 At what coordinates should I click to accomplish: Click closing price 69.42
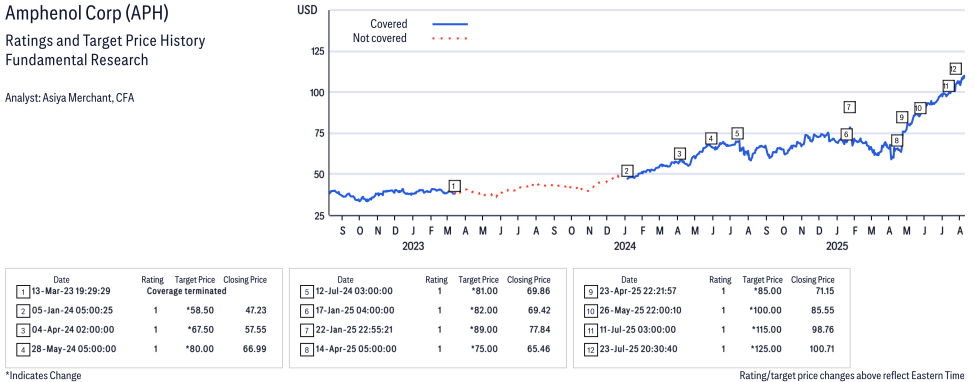pos(538,310)
